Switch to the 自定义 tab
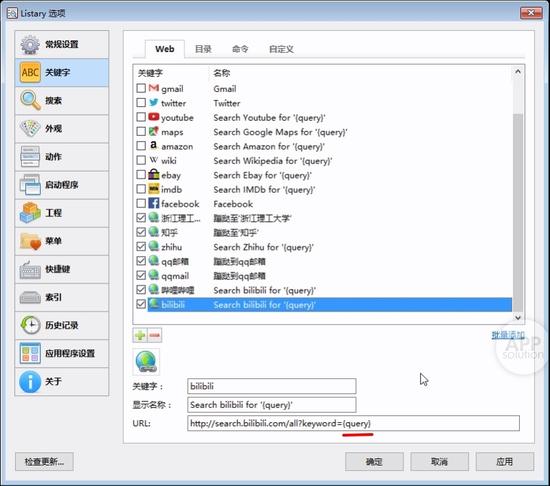 [x=281, y=49]
